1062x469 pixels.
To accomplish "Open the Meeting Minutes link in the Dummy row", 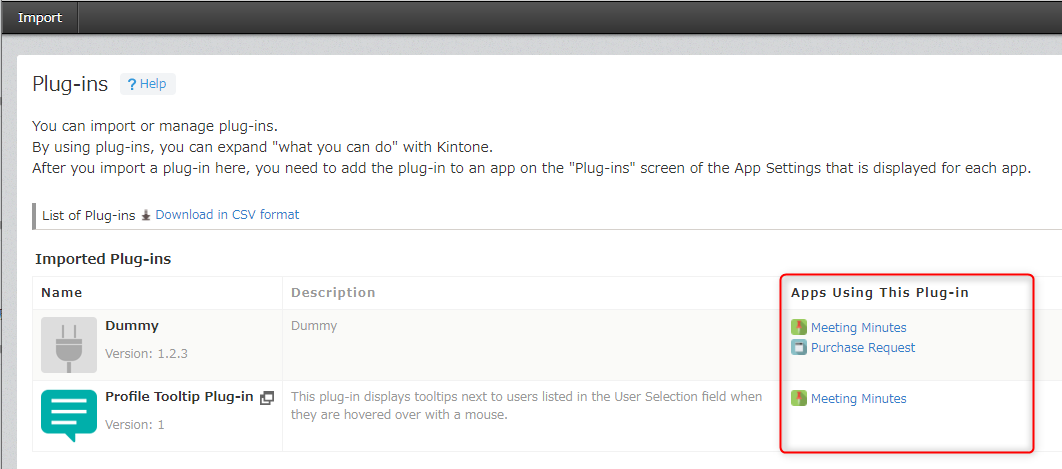I will tap(858, 328).
